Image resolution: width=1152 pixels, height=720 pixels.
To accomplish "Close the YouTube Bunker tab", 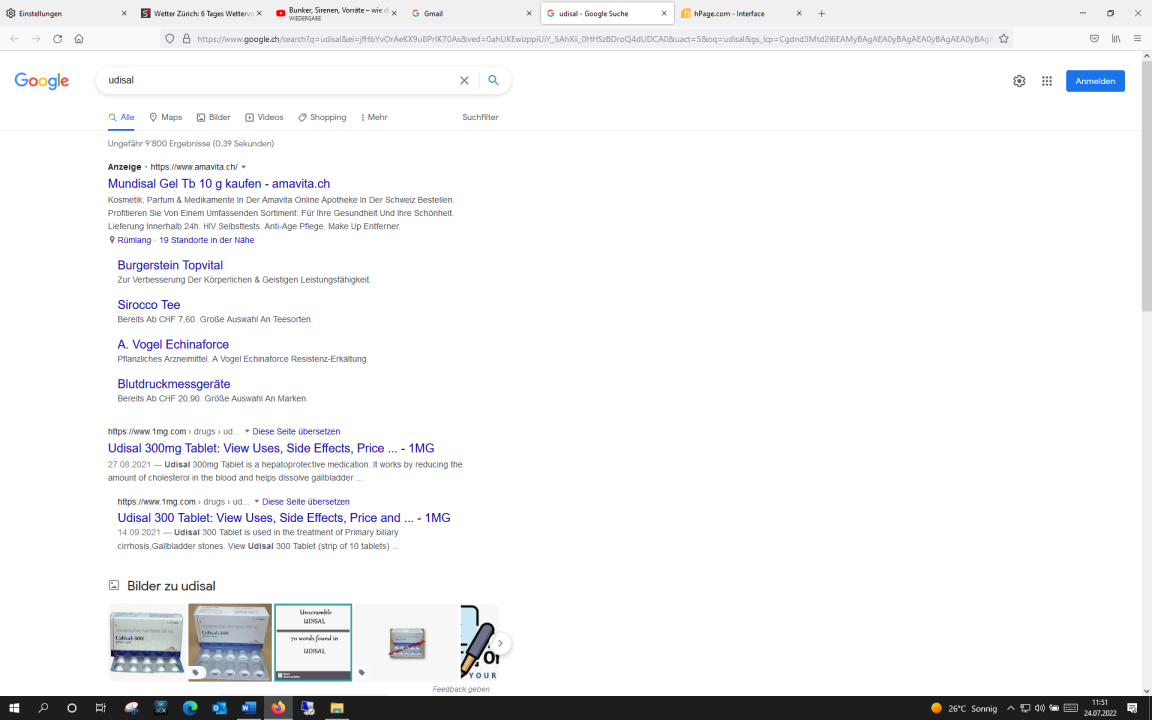I will click(x=394, y=13).
